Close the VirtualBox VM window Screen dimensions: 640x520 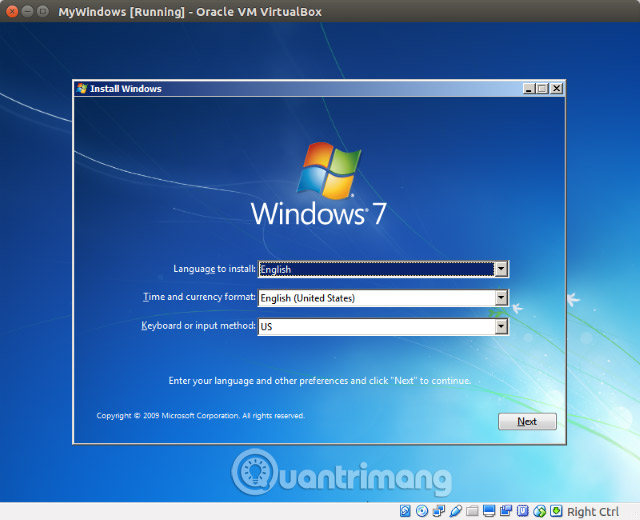12,11
